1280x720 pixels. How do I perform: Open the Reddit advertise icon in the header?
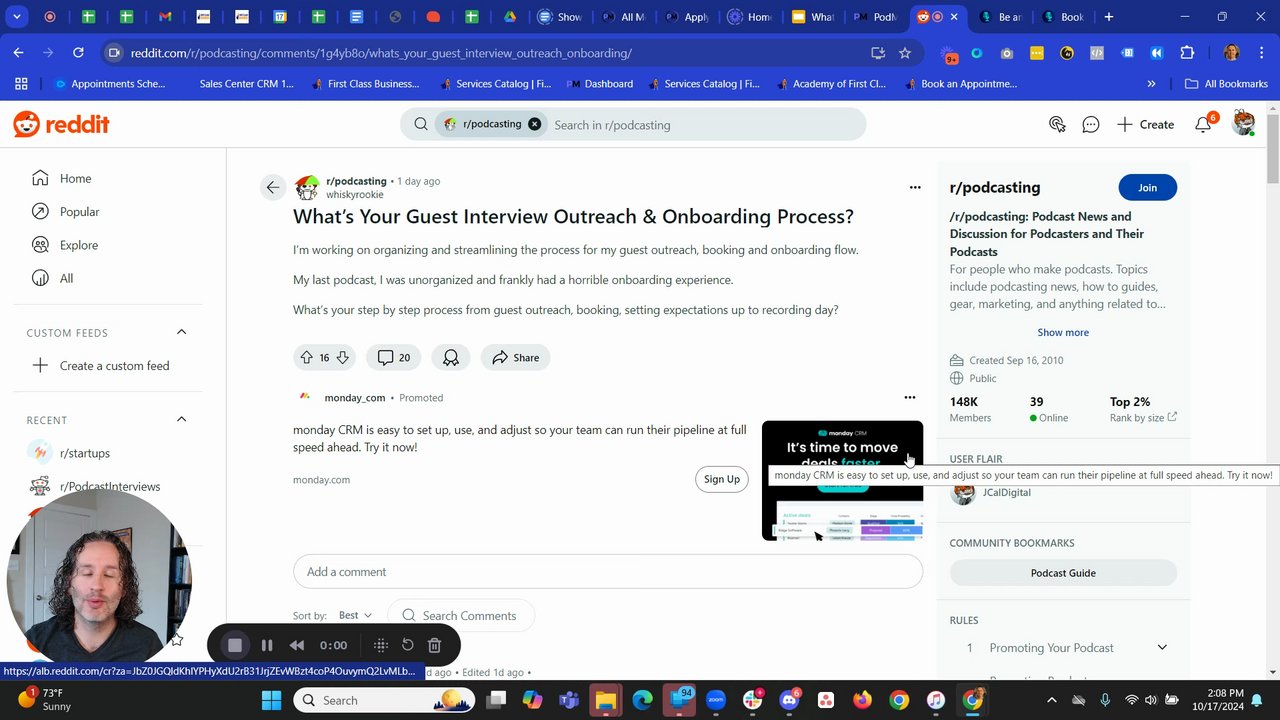pyautogui.click(x=1057, y=124)
